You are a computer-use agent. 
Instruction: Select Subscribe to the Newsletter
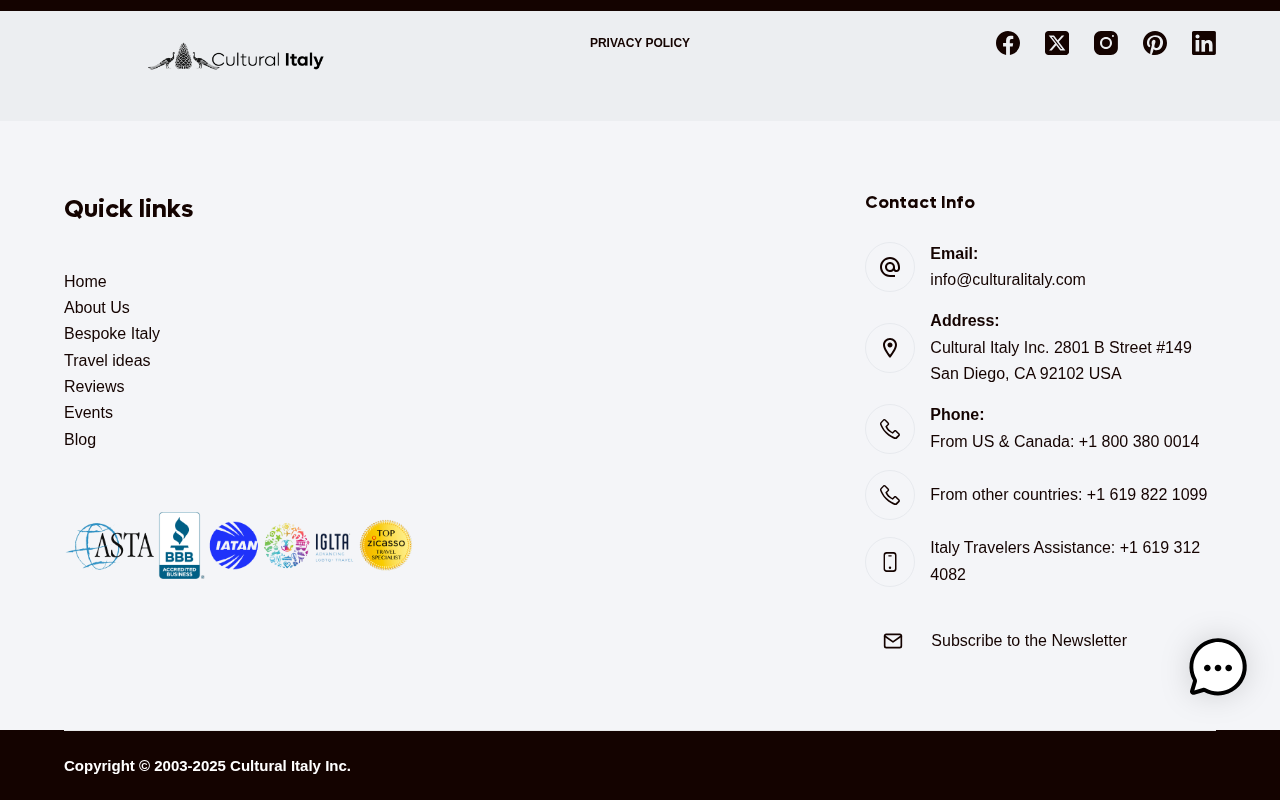[x=1029, y=641]
